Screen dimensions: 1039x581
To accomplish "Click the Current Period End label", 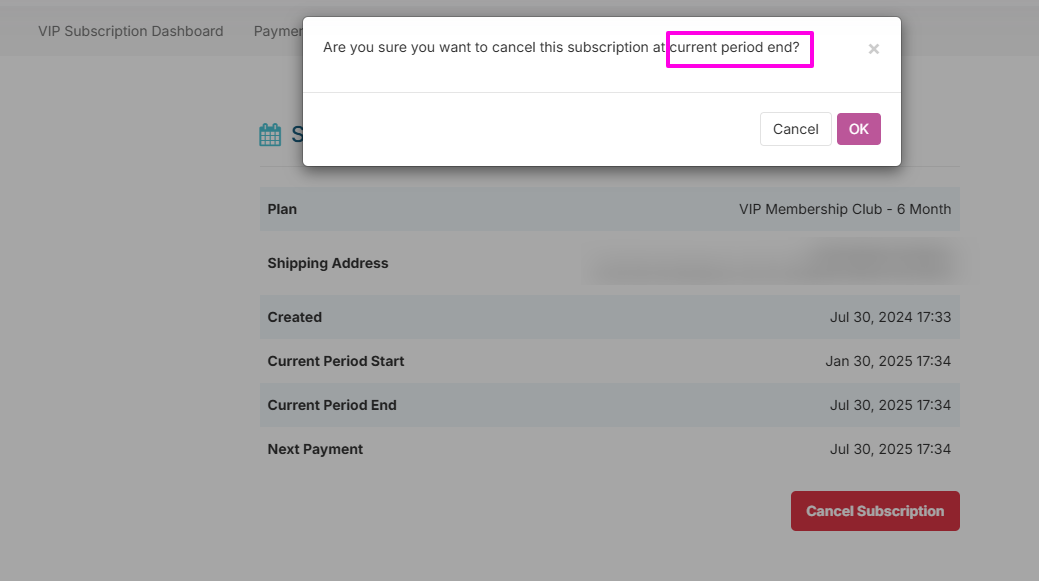I will [332, 405].
